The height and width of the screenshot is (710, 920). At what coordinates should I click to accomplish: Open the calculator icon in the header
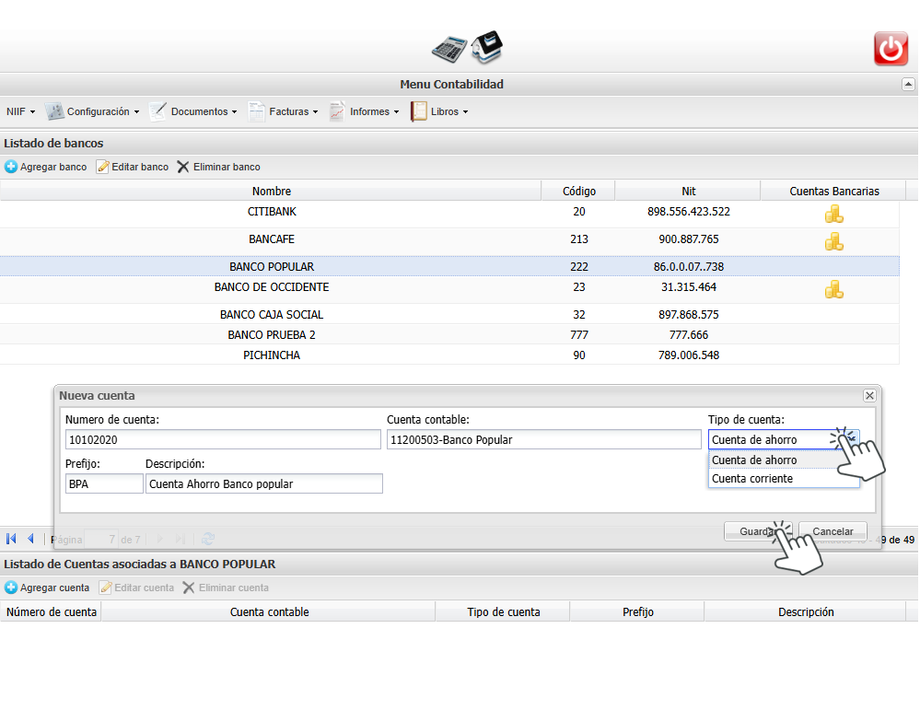pos(449,48)
